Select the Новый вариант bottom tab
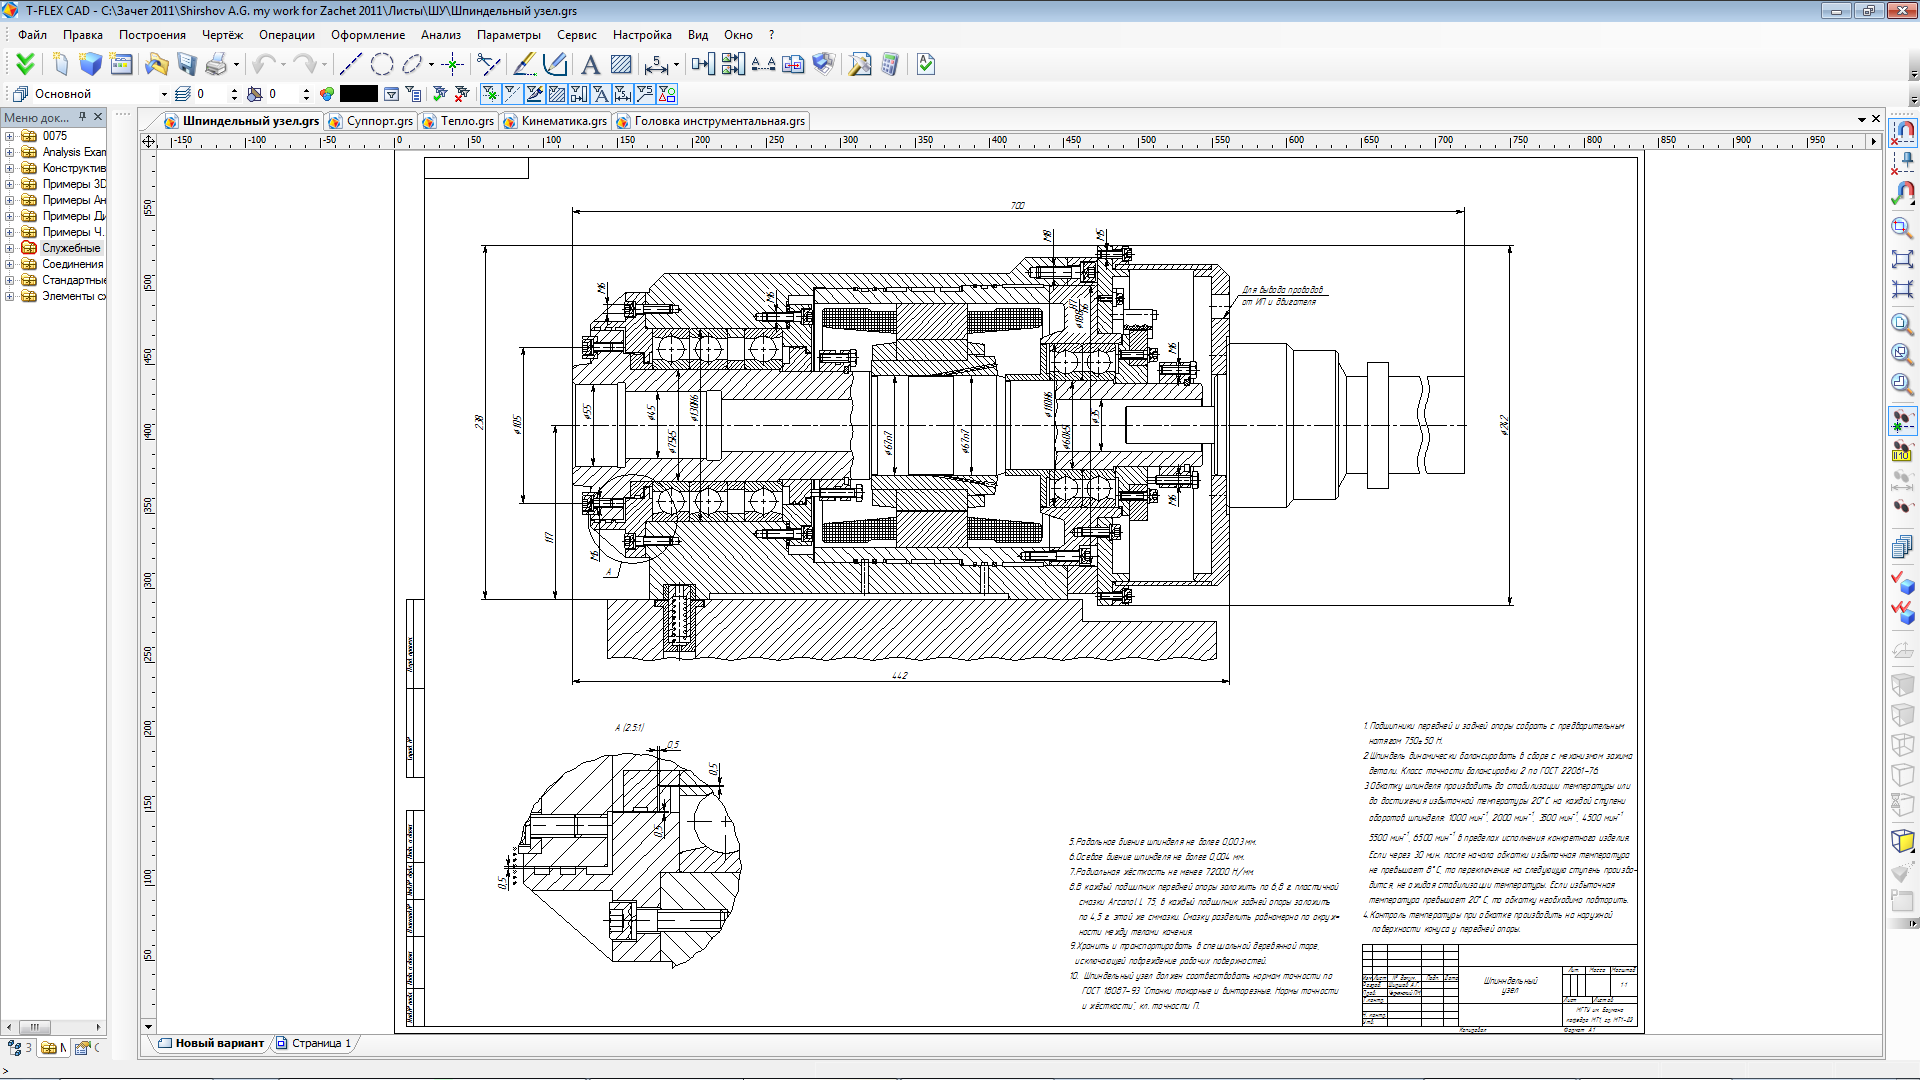 (x=211, y=1043)
